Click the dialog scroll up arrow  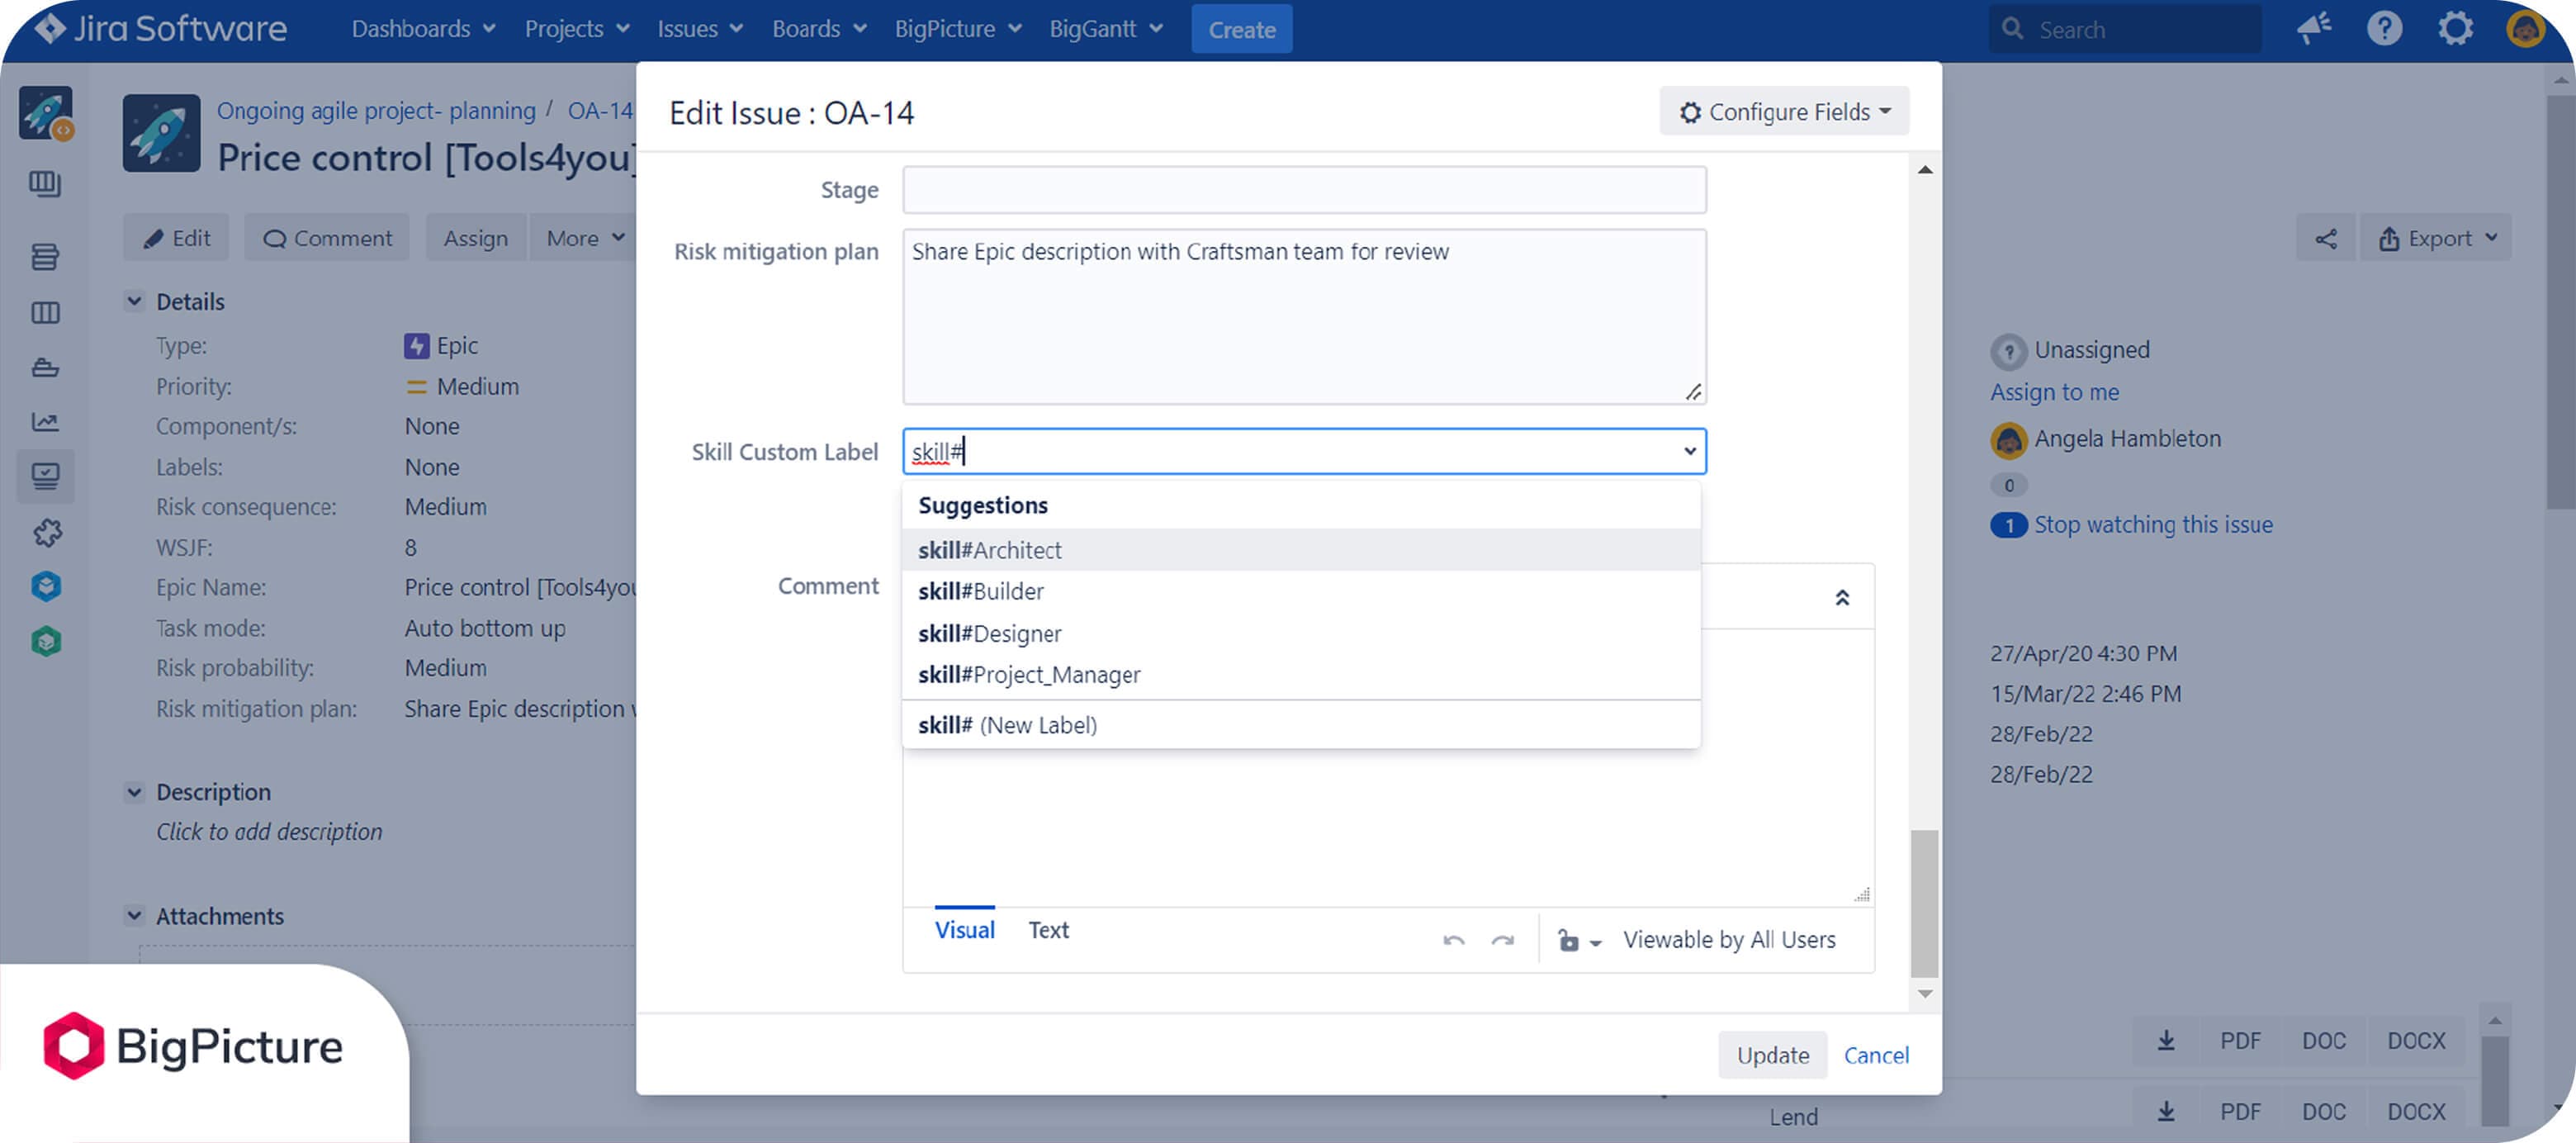(1925, 170)
